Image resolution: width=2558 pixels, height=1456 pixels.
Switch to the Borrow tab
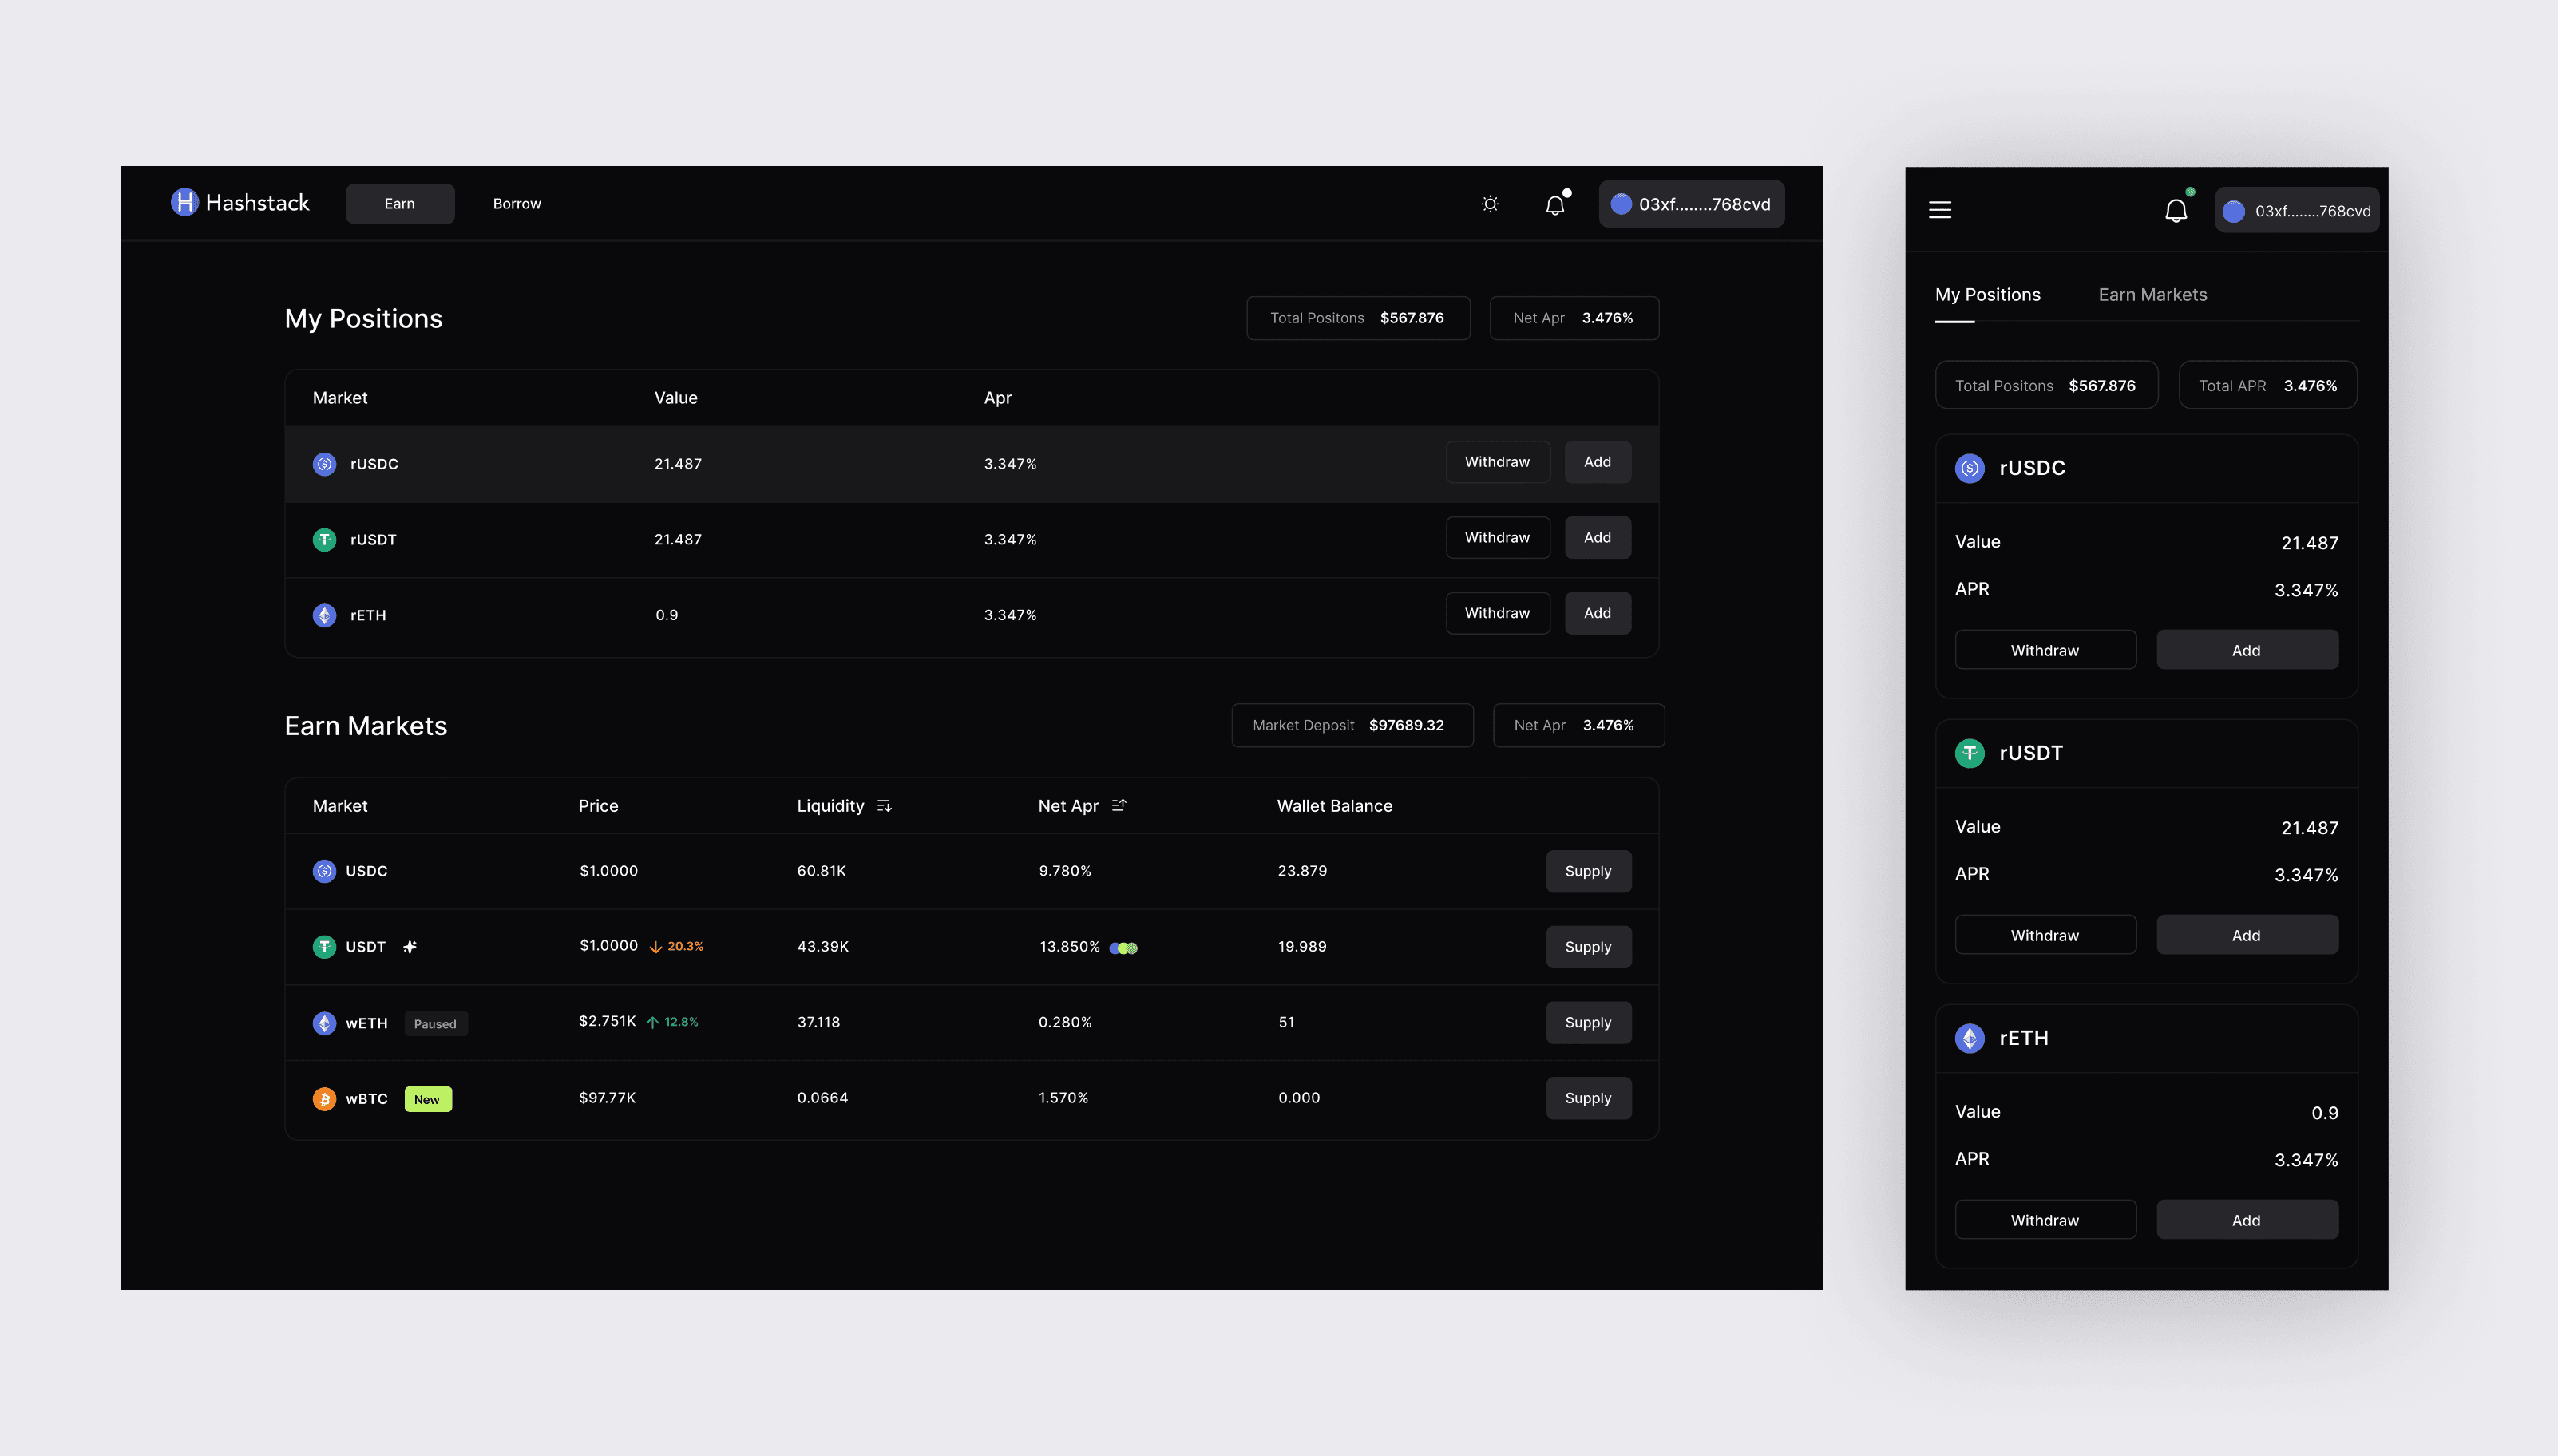coord(517,204)
